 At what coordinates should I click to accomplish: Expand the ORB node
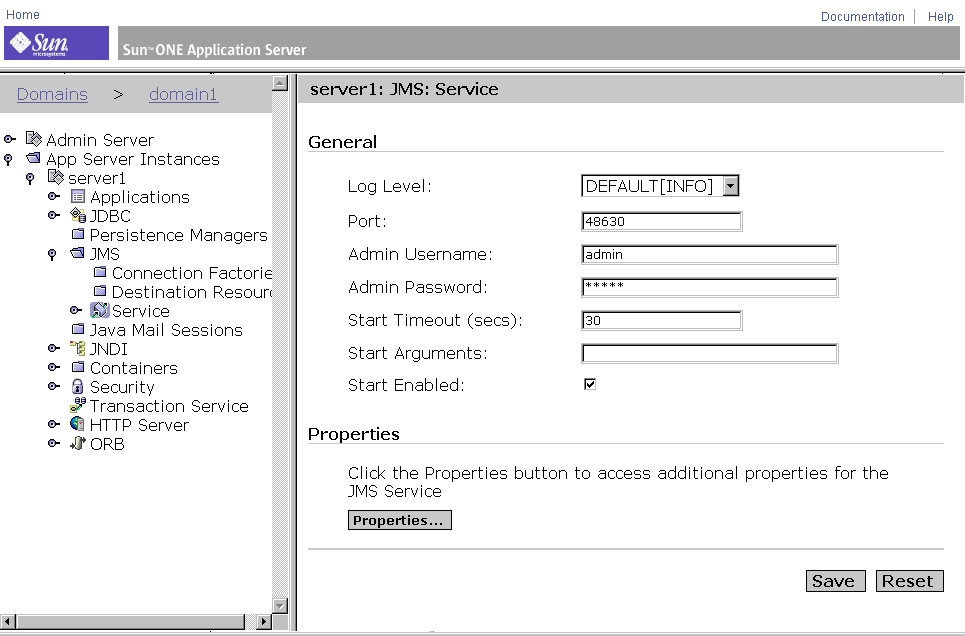click(x=54, y=443)
